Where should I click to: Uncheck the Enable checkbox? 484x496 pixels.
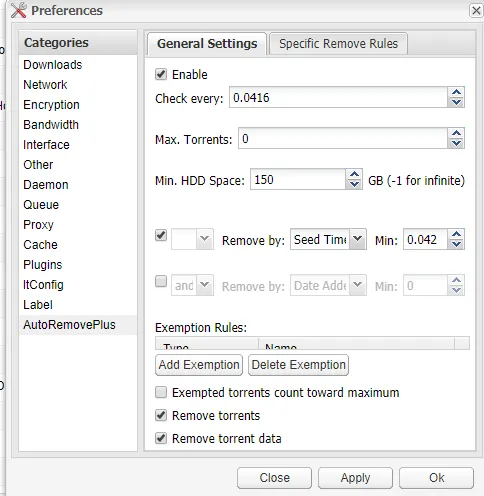coord(161,74)
